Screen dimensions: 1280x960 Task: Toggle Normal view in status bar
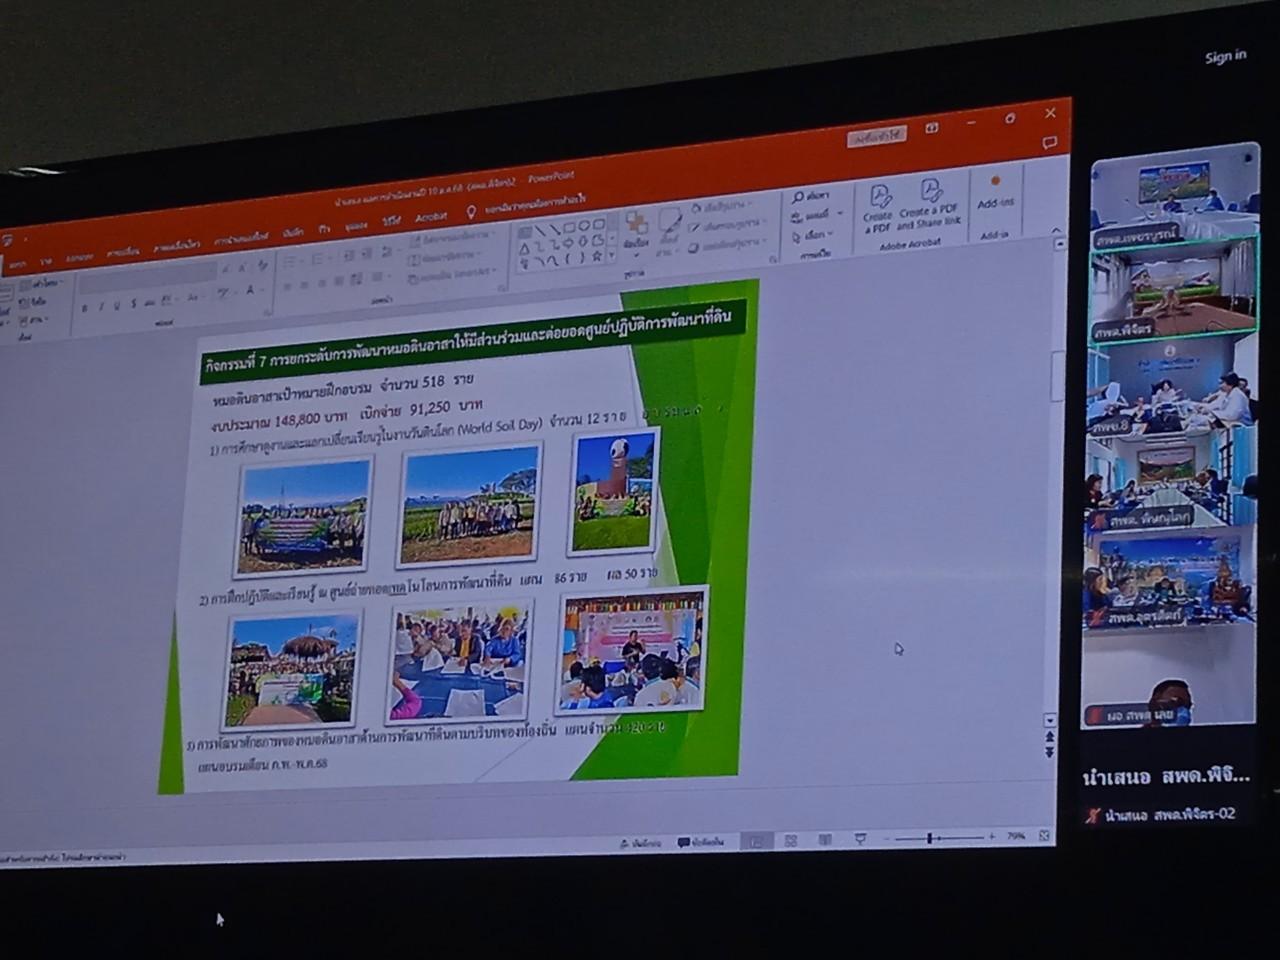coord(756,842)
